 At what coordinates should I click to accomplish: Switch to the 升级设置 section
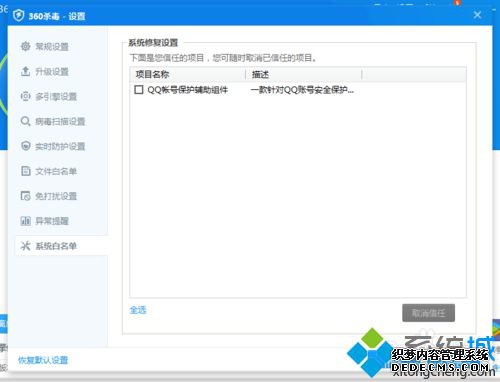(52, 71)
